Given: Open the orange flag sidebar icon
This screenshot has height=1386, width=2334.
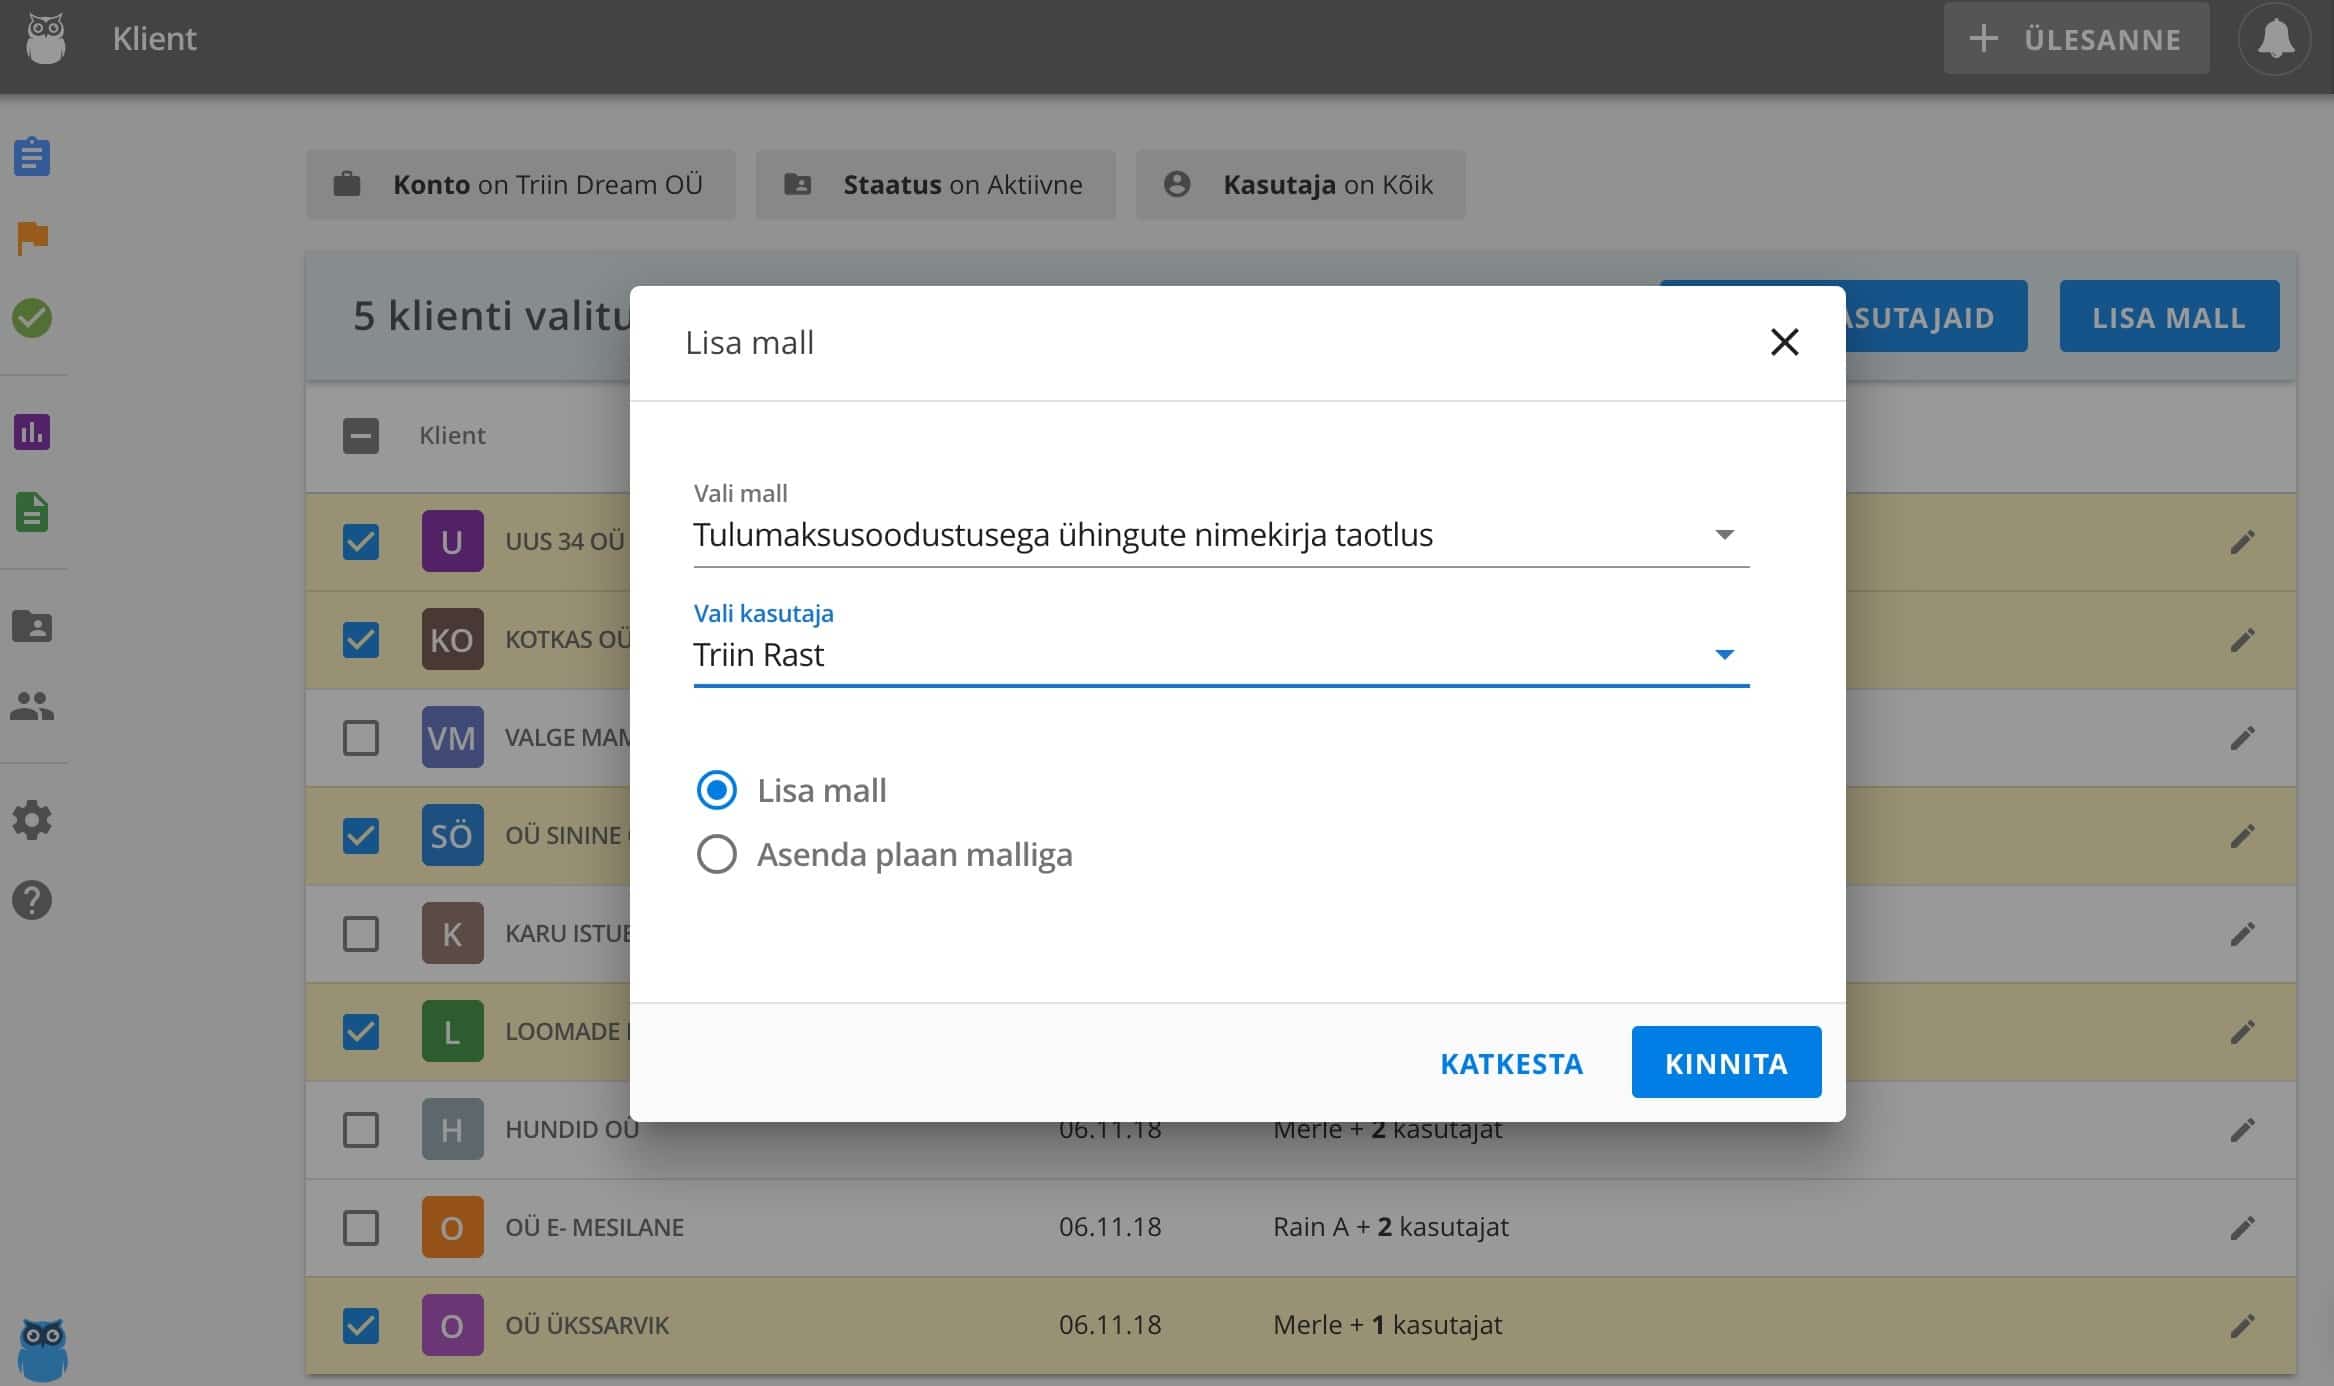Looking at the screenshot, I should click(32, 238).
